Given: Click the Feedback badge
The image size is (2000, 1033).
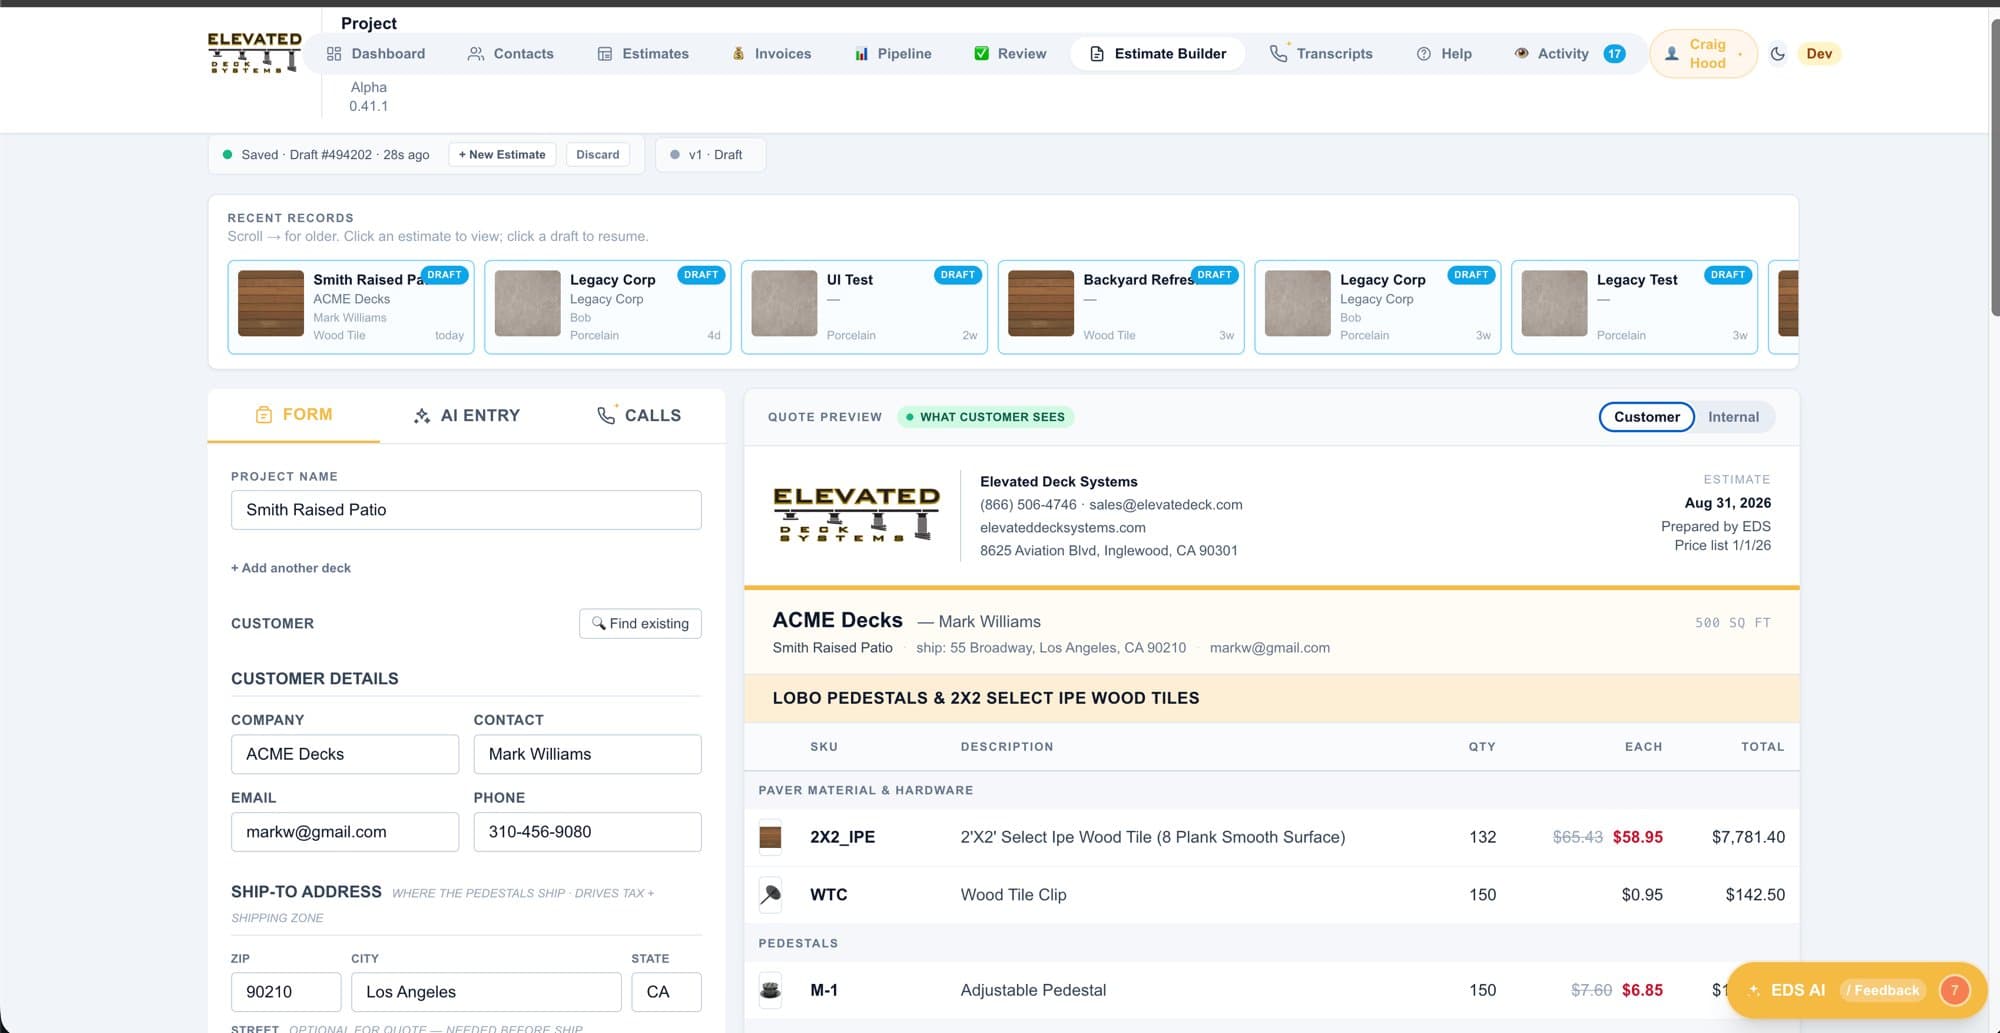Looking at the screenshot, I should (1883, 991).
